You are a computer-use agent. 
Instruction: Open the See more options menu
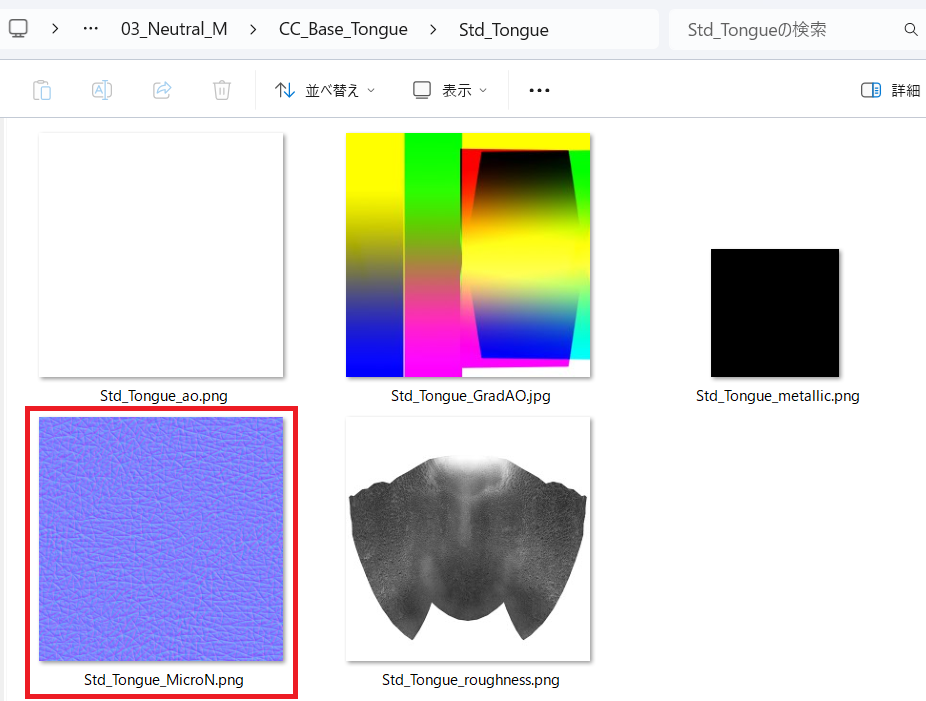(x=539, y=90)
